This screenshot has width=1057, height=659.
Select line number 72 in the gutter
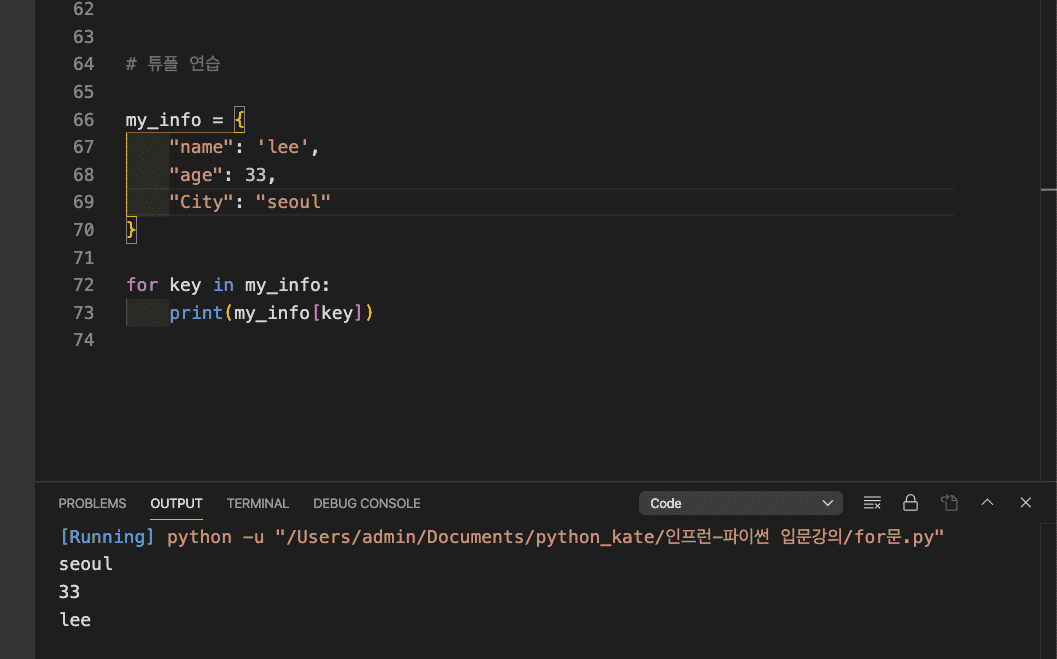tap(83, 285)
